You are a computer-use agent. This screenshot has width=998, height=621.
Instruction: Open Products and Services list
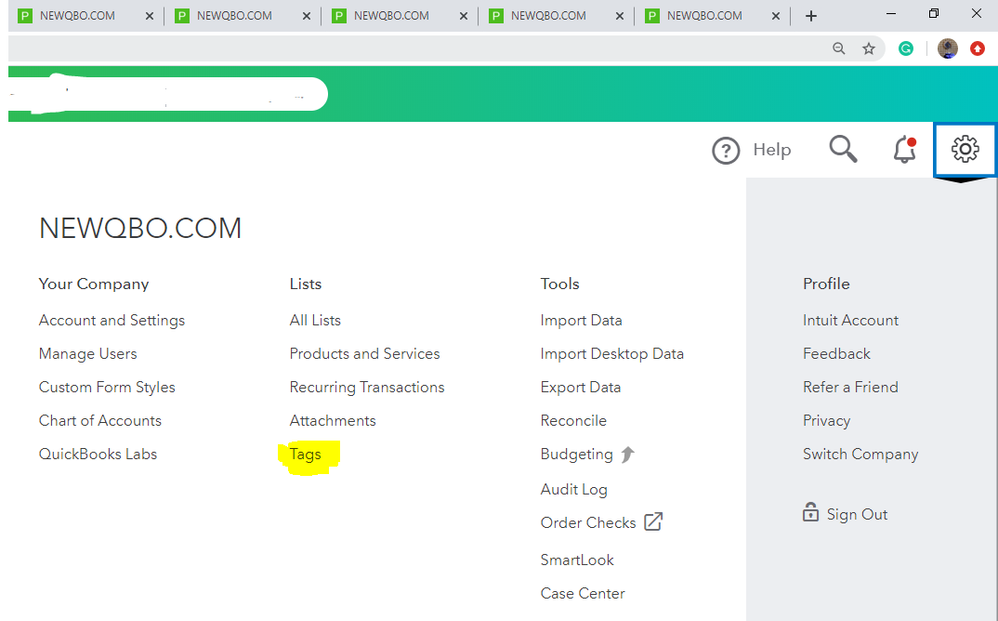pyautogui.click(x=365, y=354)
